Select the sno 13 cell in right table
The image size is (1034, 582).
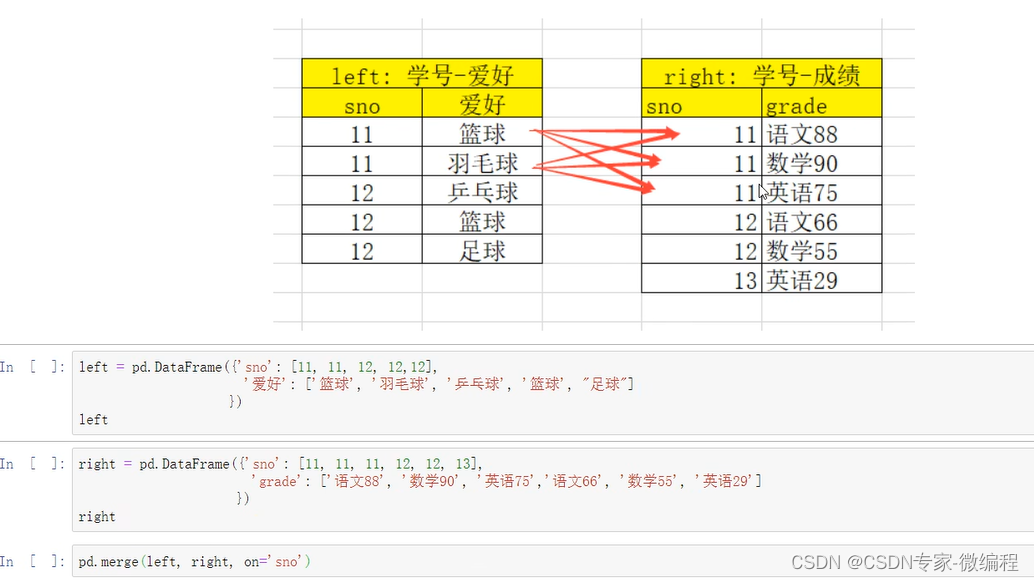(x=702, y=279)
